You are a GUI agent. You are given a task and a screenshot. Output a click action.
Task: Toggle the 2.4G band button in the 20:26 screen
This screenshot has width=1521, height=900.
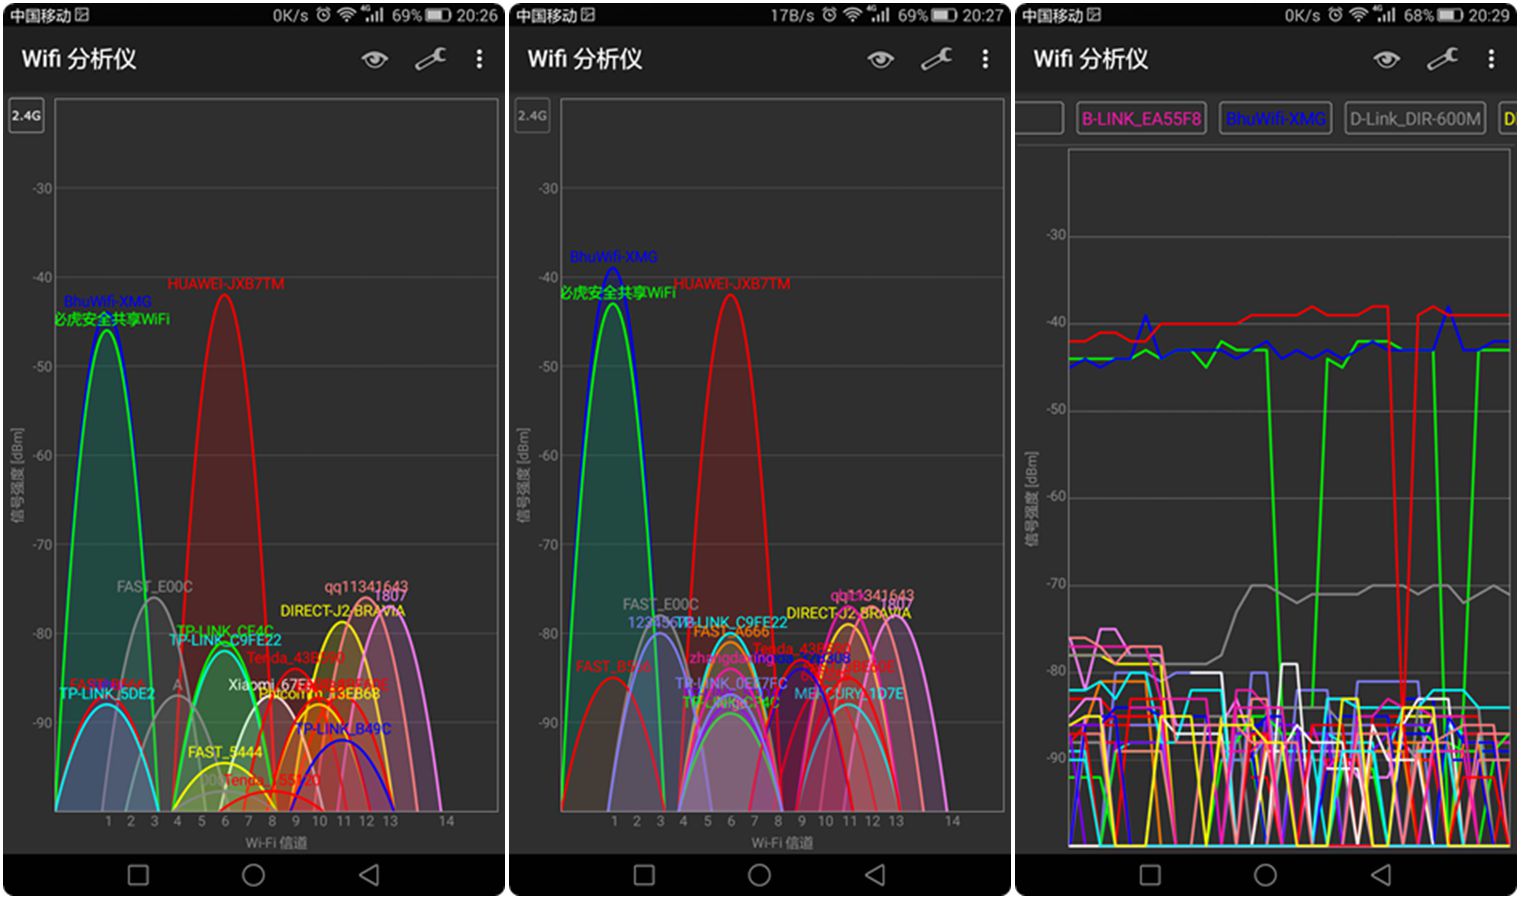[26, 116]
